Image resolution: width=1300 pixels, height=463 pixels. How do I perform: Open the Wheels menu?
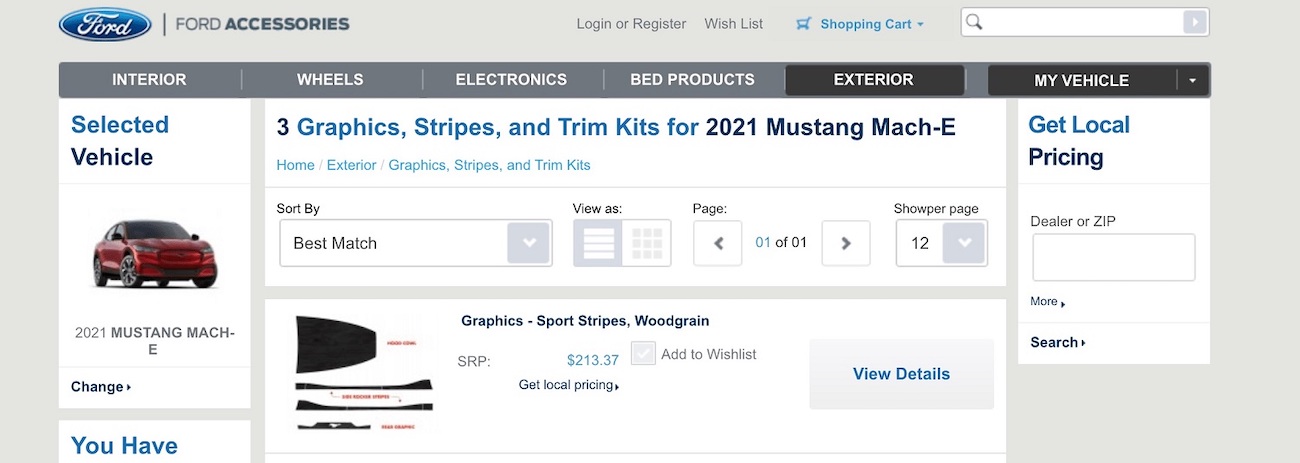pyautogui.click(x=330, y=80)
